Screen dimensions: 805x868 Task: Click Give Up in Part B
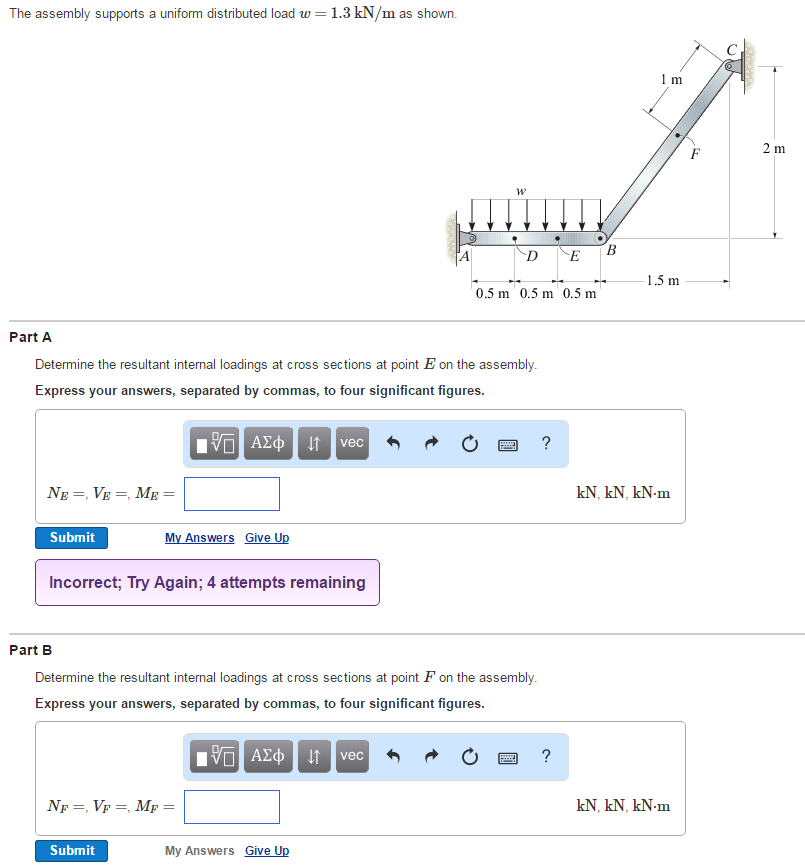[x=266, y=850]
